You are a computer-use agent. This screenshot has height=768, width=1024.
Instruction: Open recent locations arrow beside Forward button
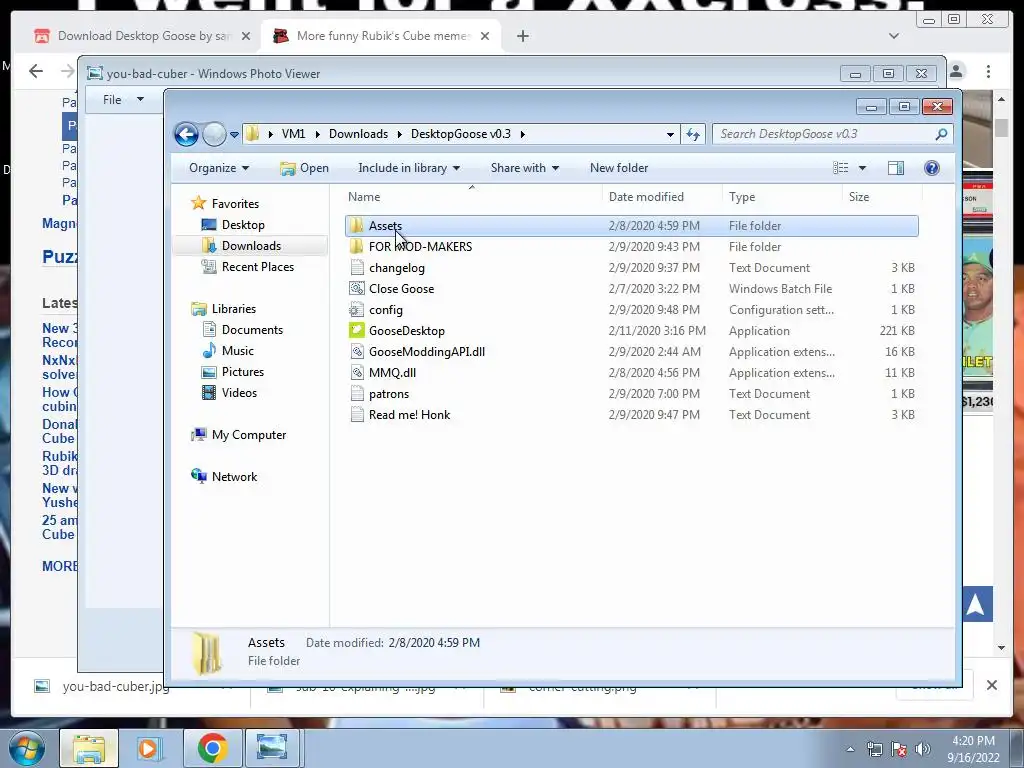(x=234, y=135)
